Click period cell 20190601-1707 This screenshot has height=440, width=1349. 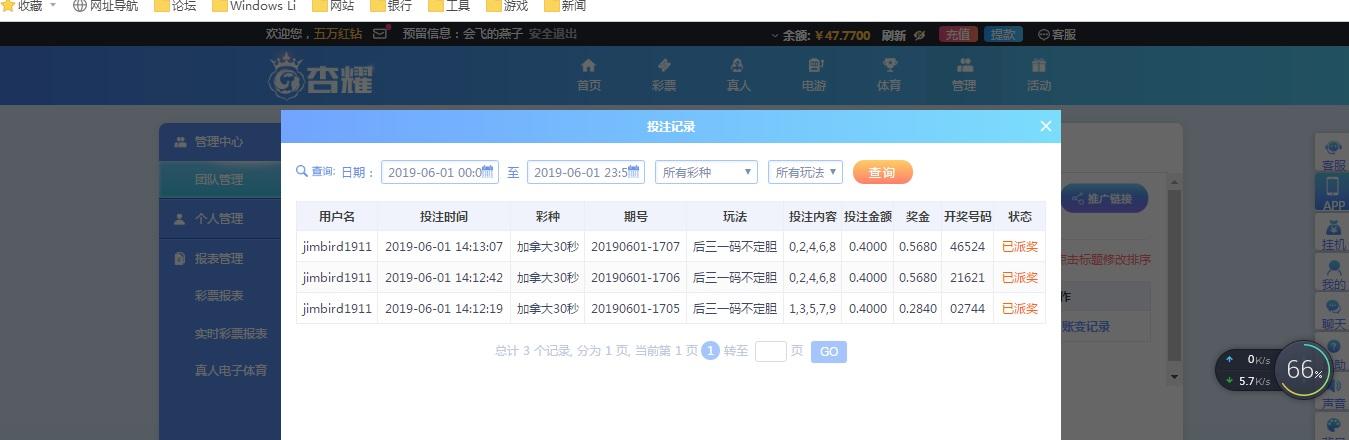click(635, 246)
